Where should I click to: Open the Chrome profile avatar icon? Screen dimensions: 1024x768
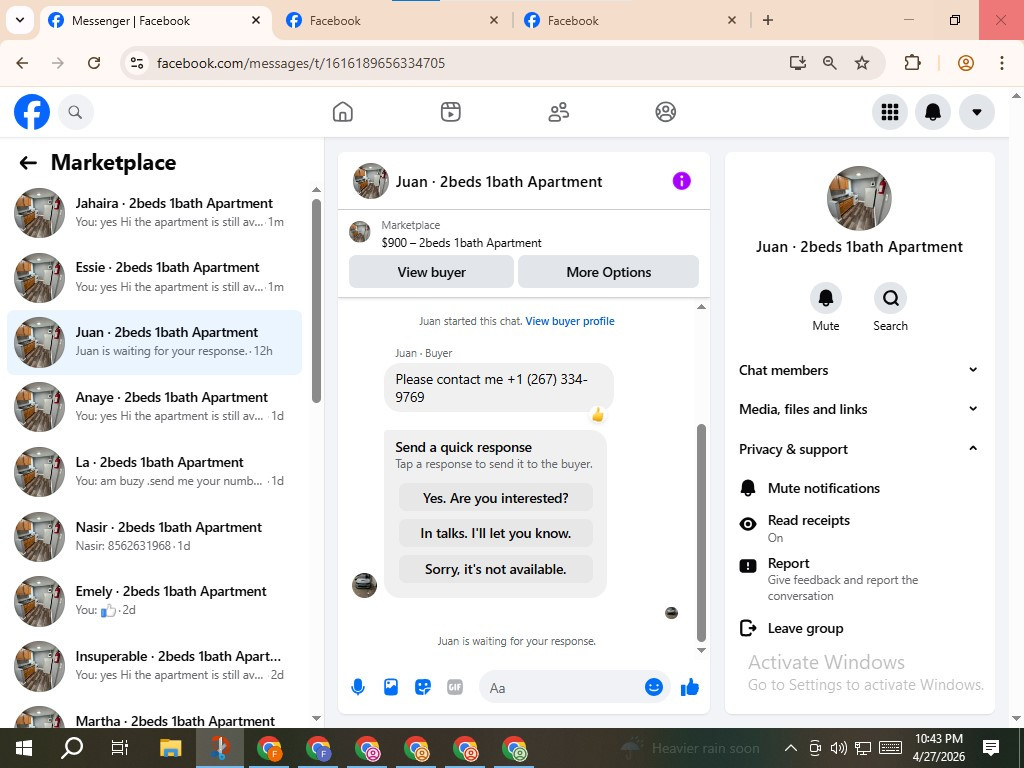[966, 63]
